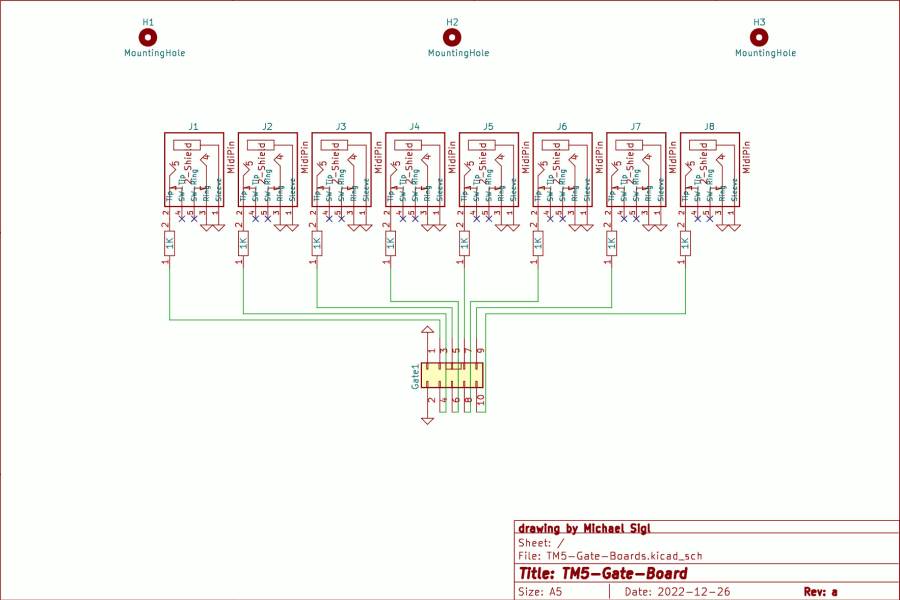Click the ground symbol below Gate1 pin 2
This screenshot has height=600, width=900.
[427, 419]
